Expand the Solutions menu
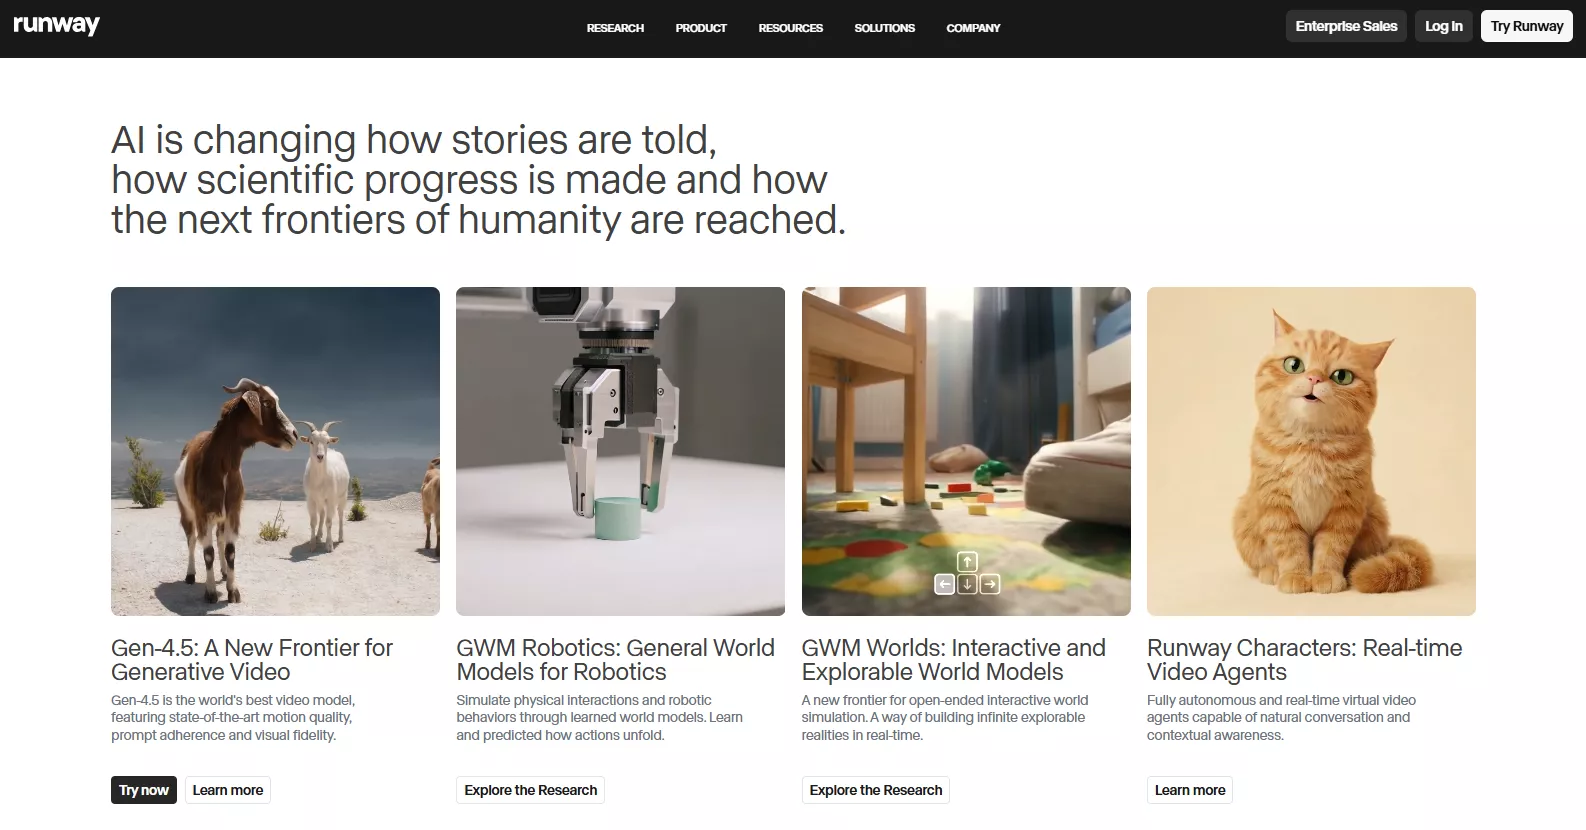 click(x=884, y=28)
